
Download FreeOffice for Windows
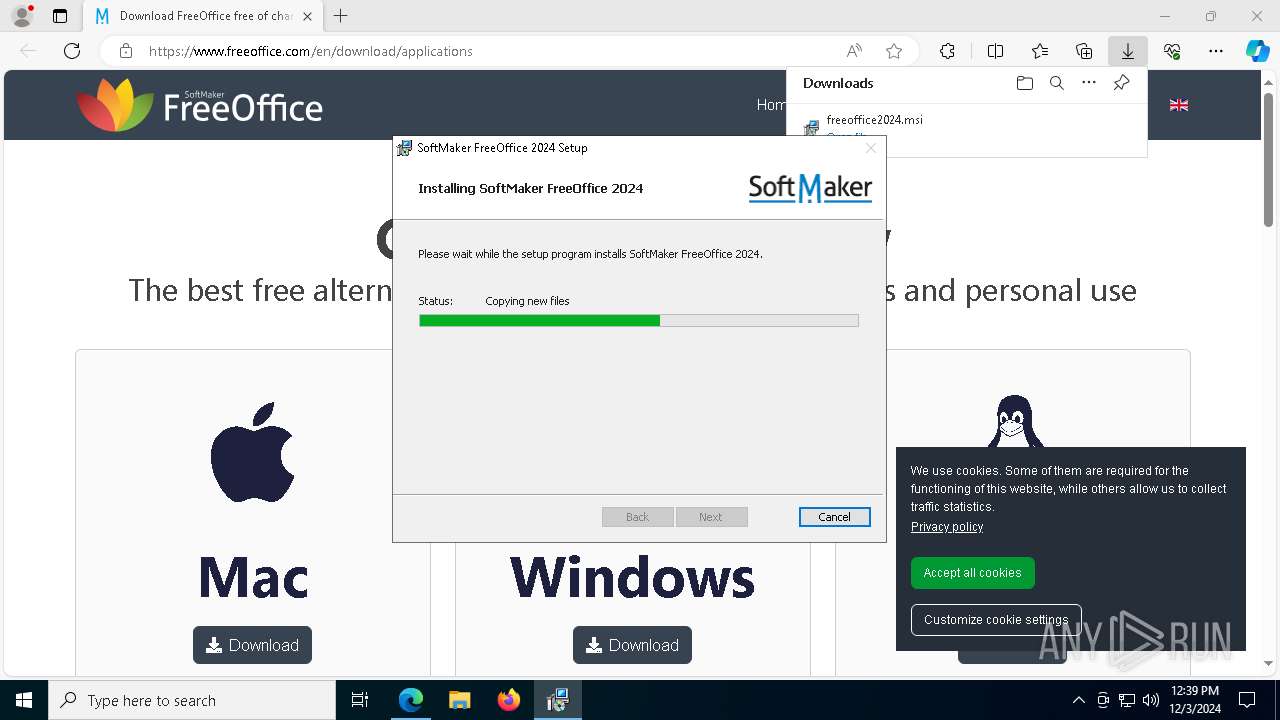pos(632,645)
